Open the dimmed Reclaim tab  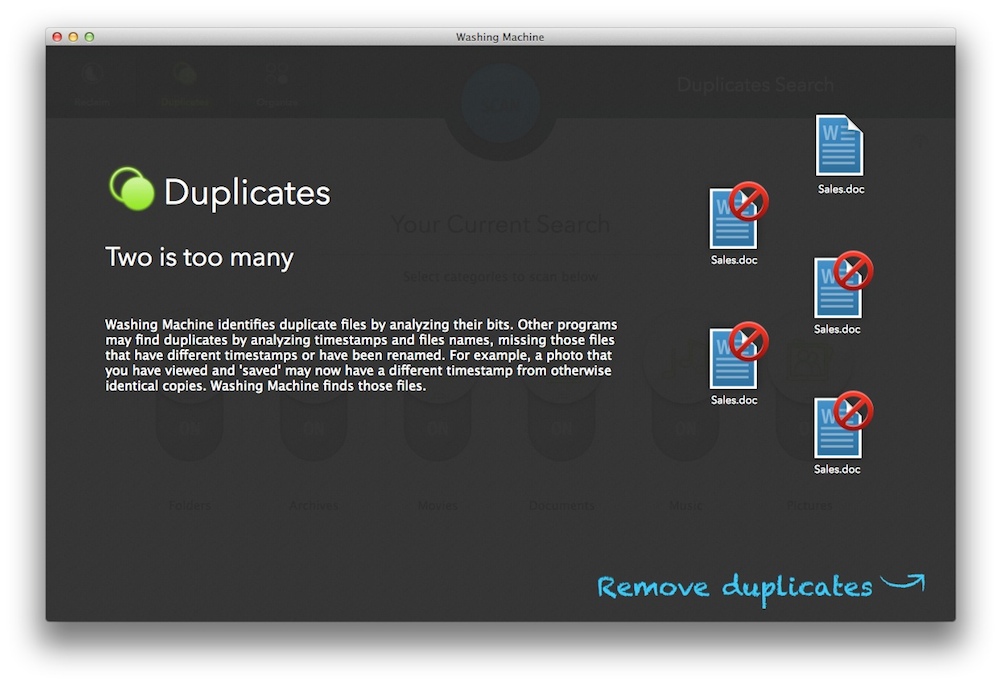[92, 85]
